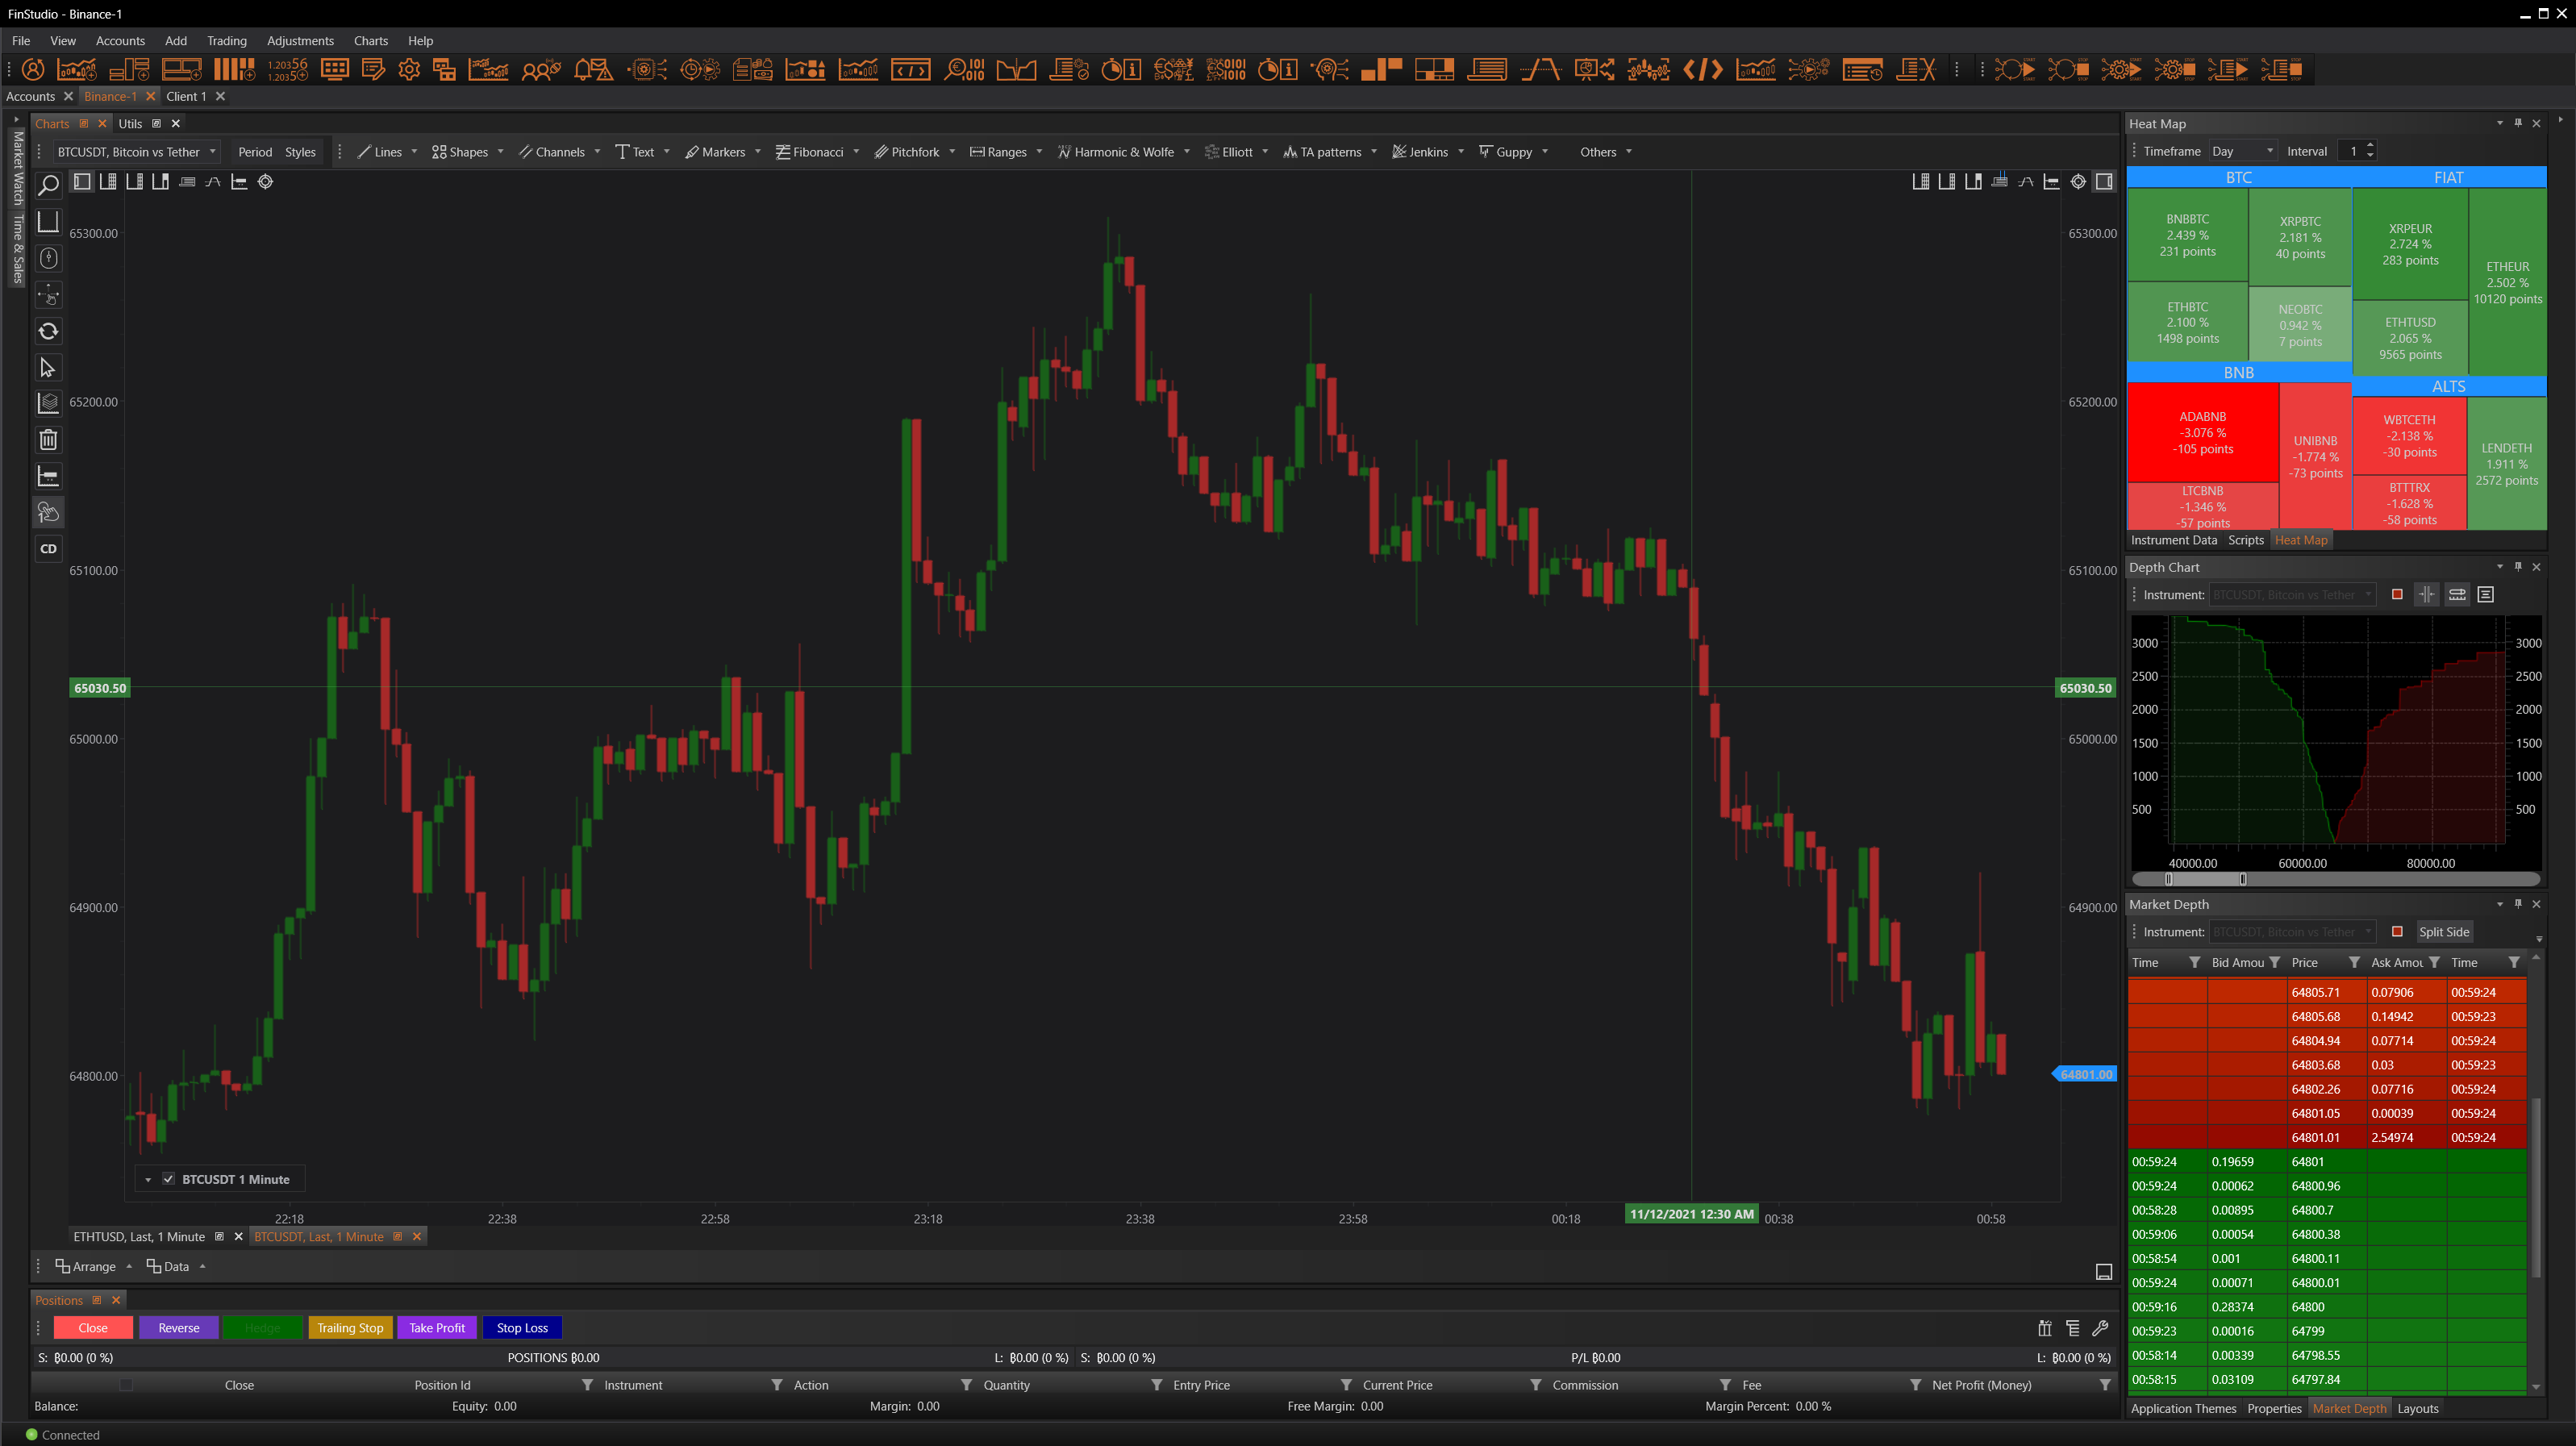Switch to ETHTUSD 1 Minute chart tab
This screenshot has height=1446, width=2576.
coord(139,1237)
